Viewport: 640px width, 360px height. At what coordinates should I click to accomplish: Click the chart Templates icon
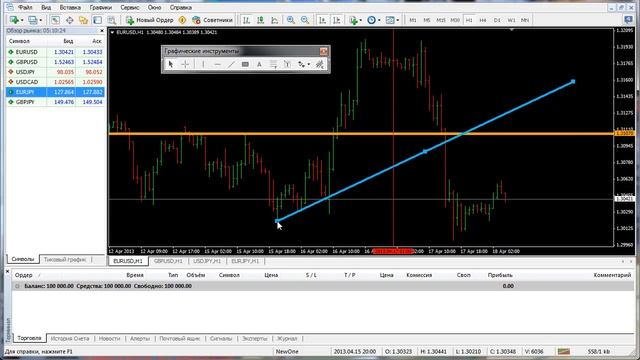tap(390, 20)
